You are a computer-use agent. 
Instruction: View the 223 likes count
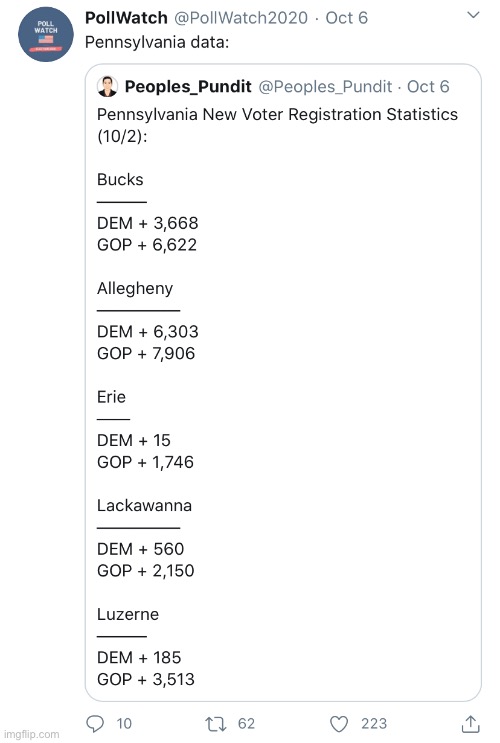click(374, 724)
